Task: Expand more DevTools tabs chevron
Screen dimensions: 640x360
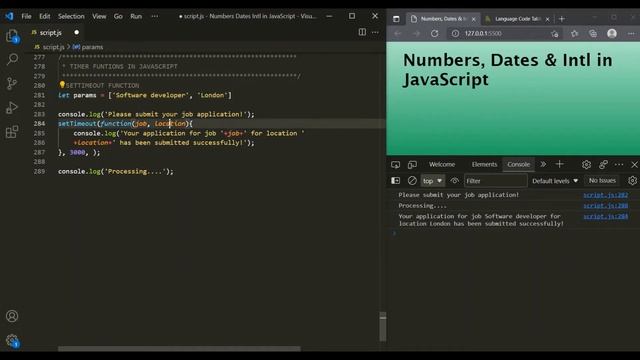Action: (x=543, y=164)
